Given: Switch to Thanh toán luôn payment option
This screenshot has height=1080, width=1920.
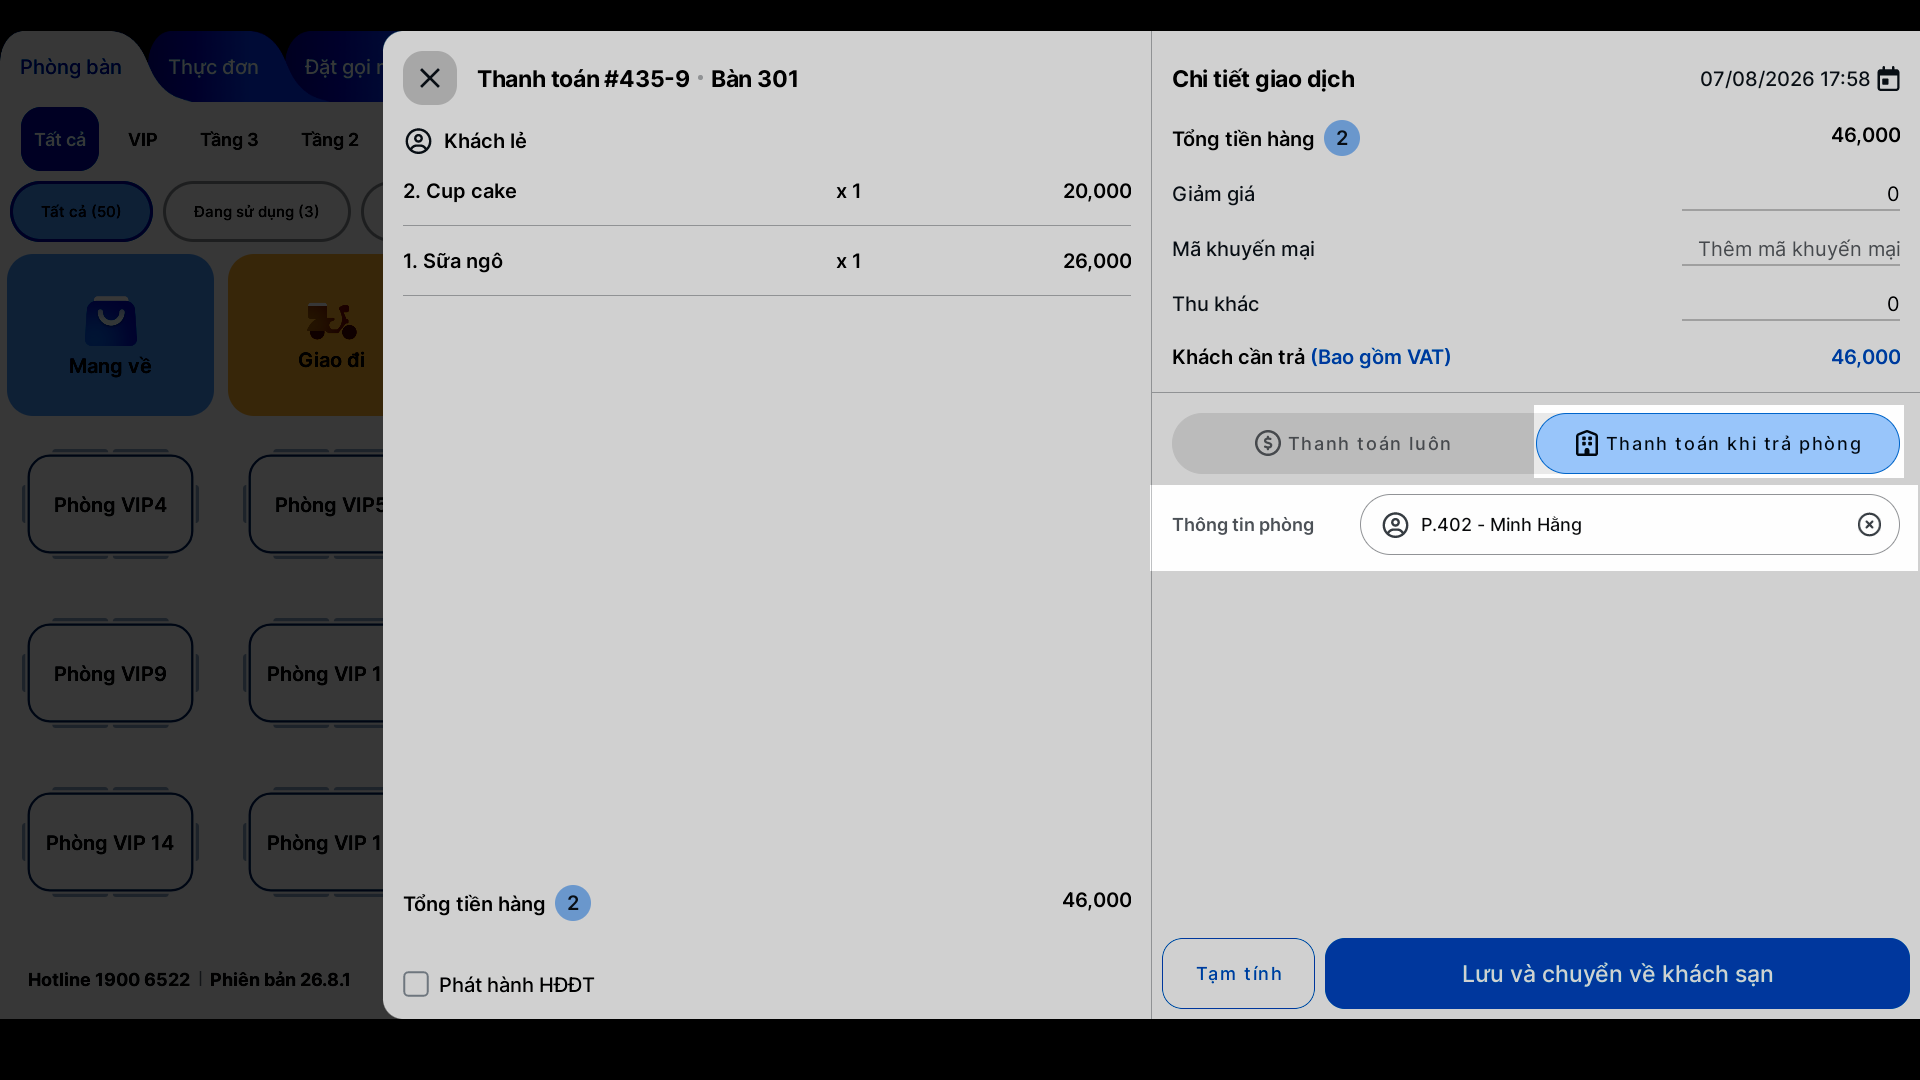Looking at the screenshot, I should click(x=1353, y=444).
